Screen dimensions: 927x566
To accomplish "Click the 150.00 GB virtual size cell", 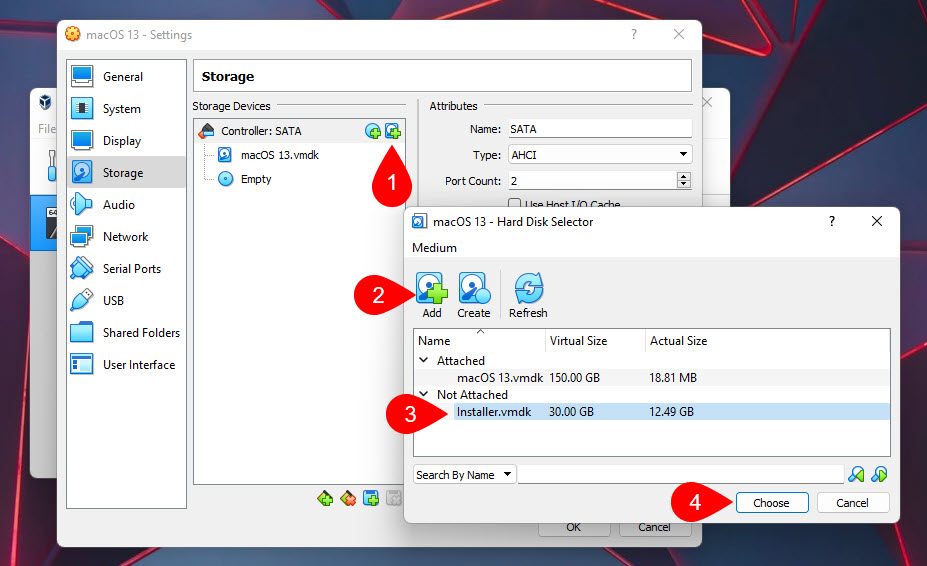I will (574, 377).
